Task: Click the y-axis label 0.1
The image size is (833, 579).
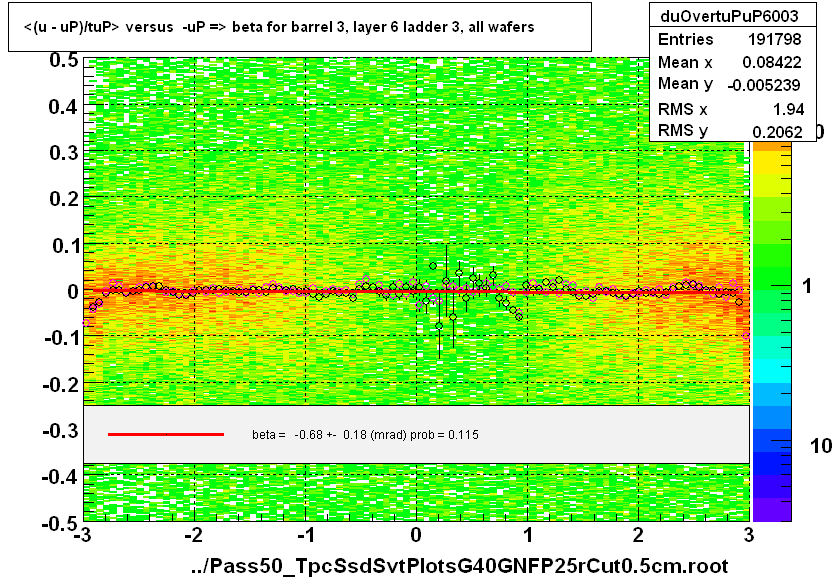Action: (x=65, y=246)
